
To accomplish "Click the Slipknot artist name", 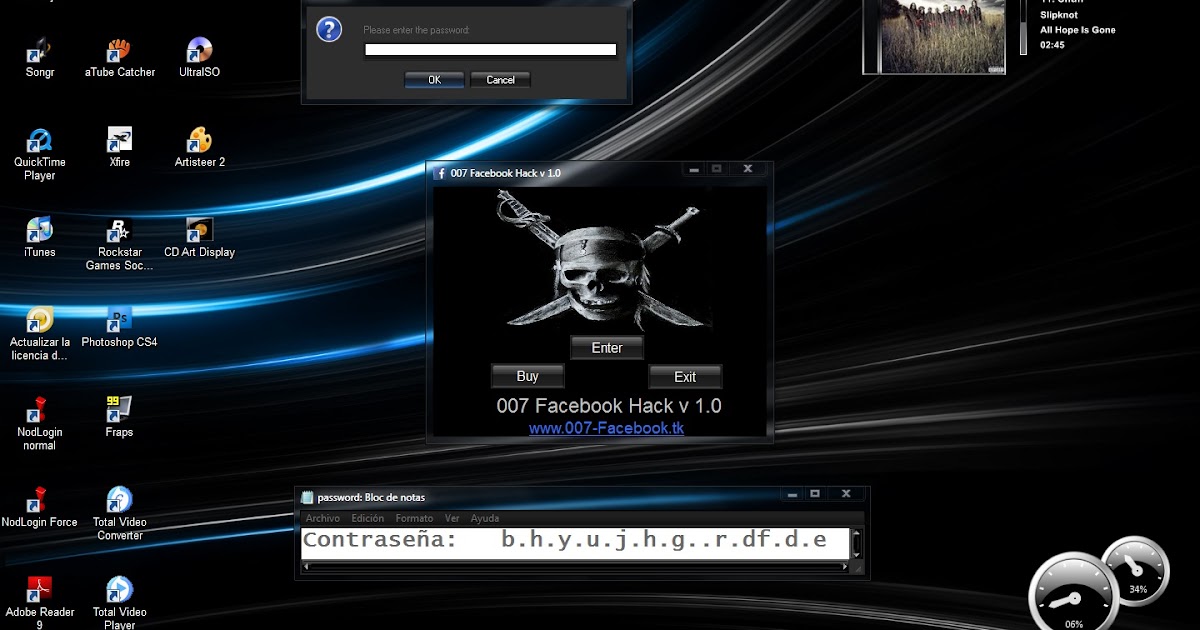I will [x=1059, y=15].
